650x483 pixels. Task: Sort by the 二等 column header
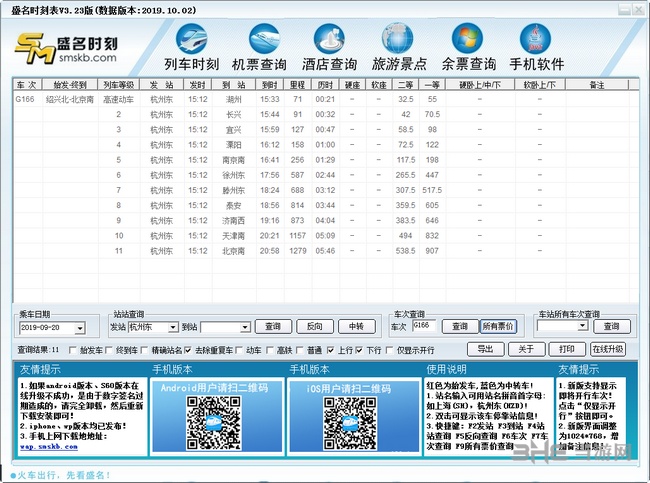pyautogui.click(x=405, y=85)
